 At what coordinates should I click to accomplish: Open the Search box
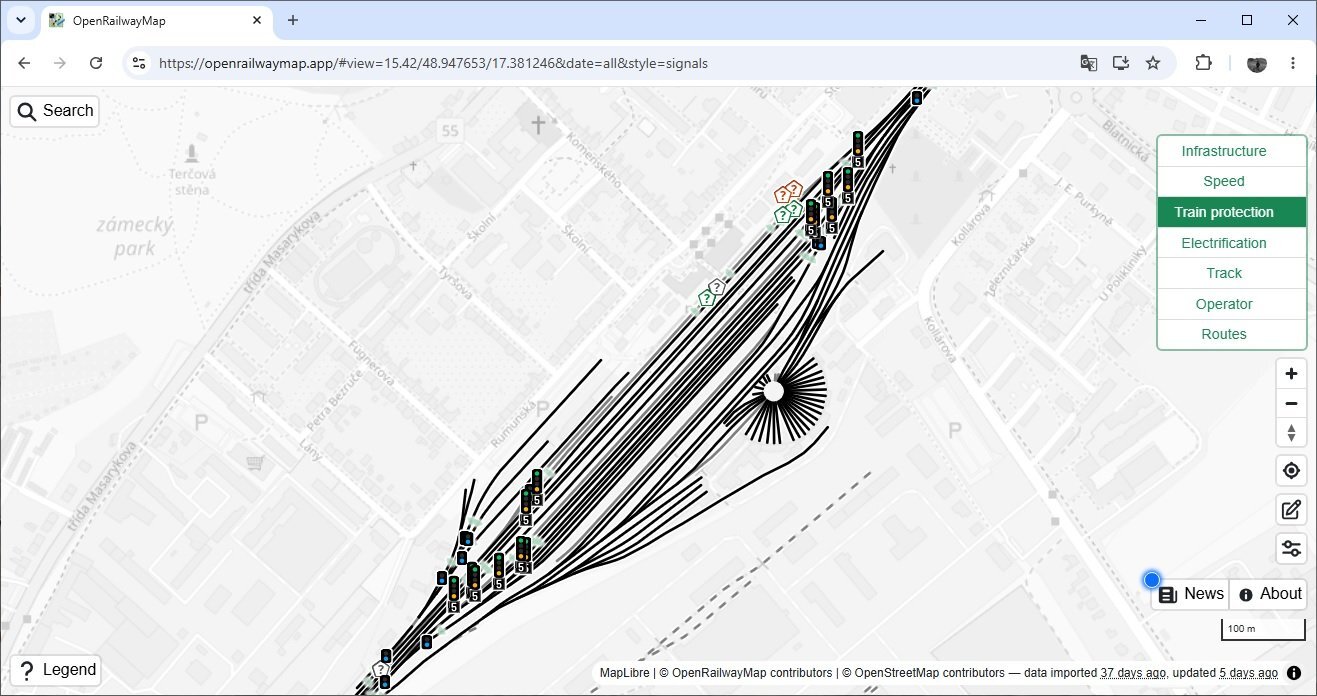[55, 111]
